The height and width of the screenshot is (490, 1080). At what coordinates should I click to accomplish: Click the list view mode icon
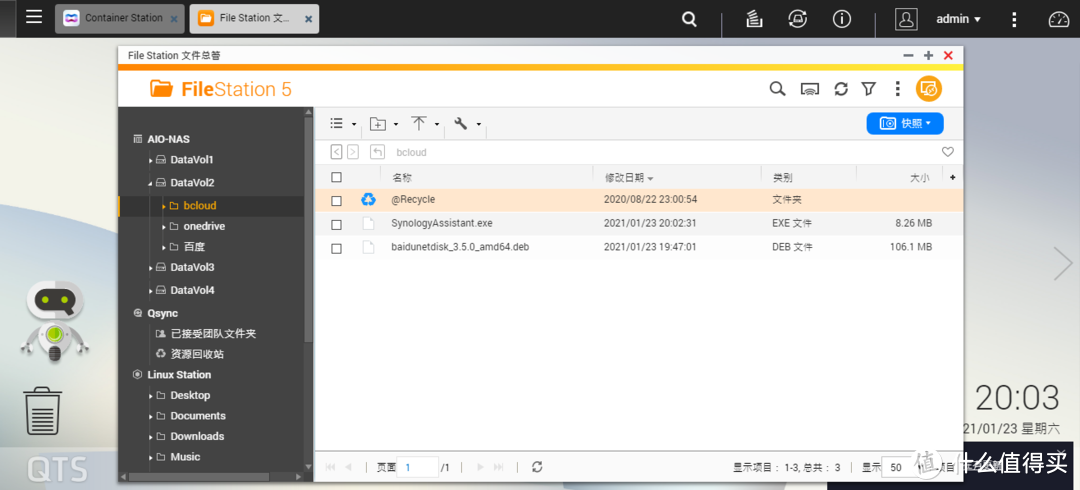[x=337, y=123]
